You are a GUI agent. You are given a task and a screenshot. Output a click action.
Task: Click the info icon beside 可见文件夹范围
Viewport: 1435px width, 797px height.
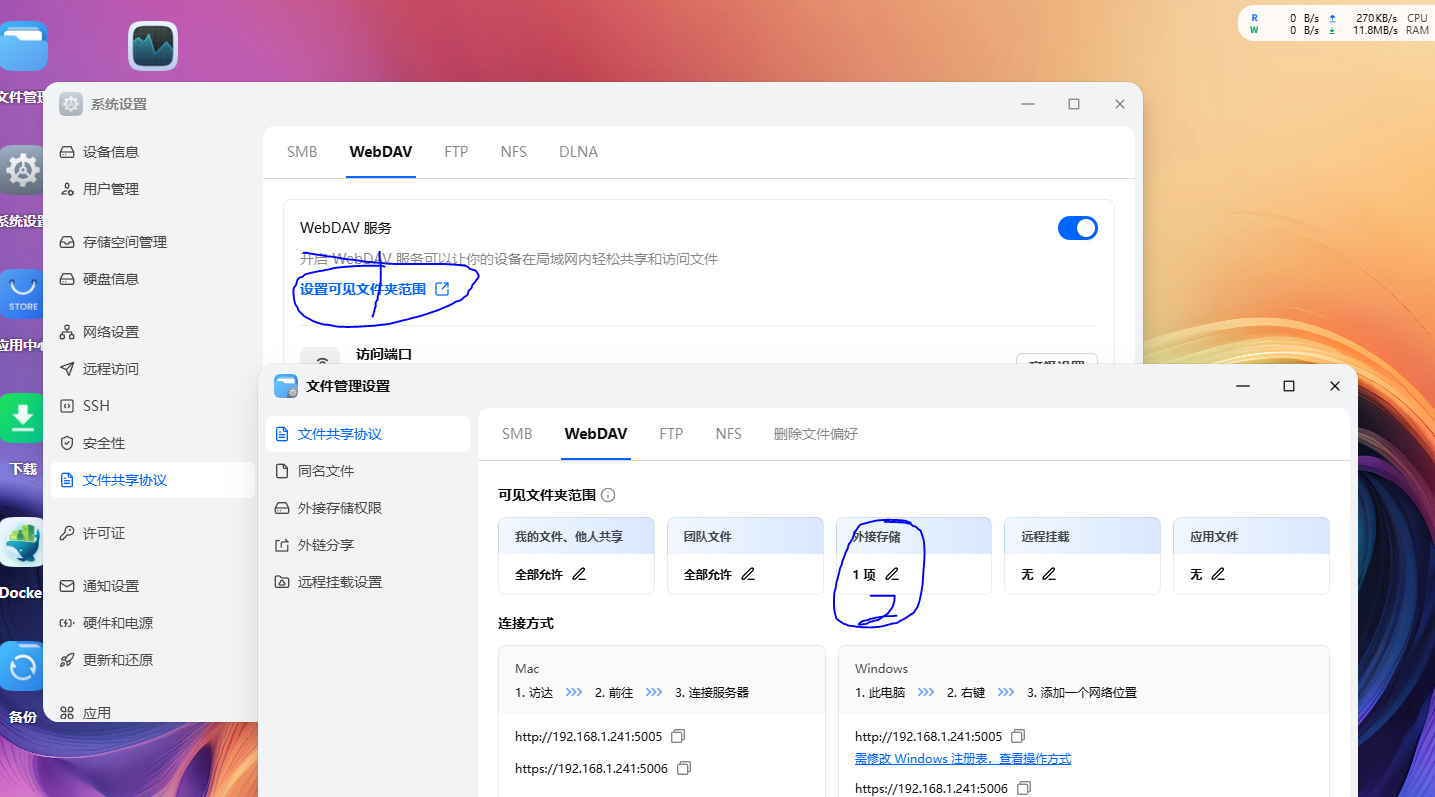click(608, 495)
